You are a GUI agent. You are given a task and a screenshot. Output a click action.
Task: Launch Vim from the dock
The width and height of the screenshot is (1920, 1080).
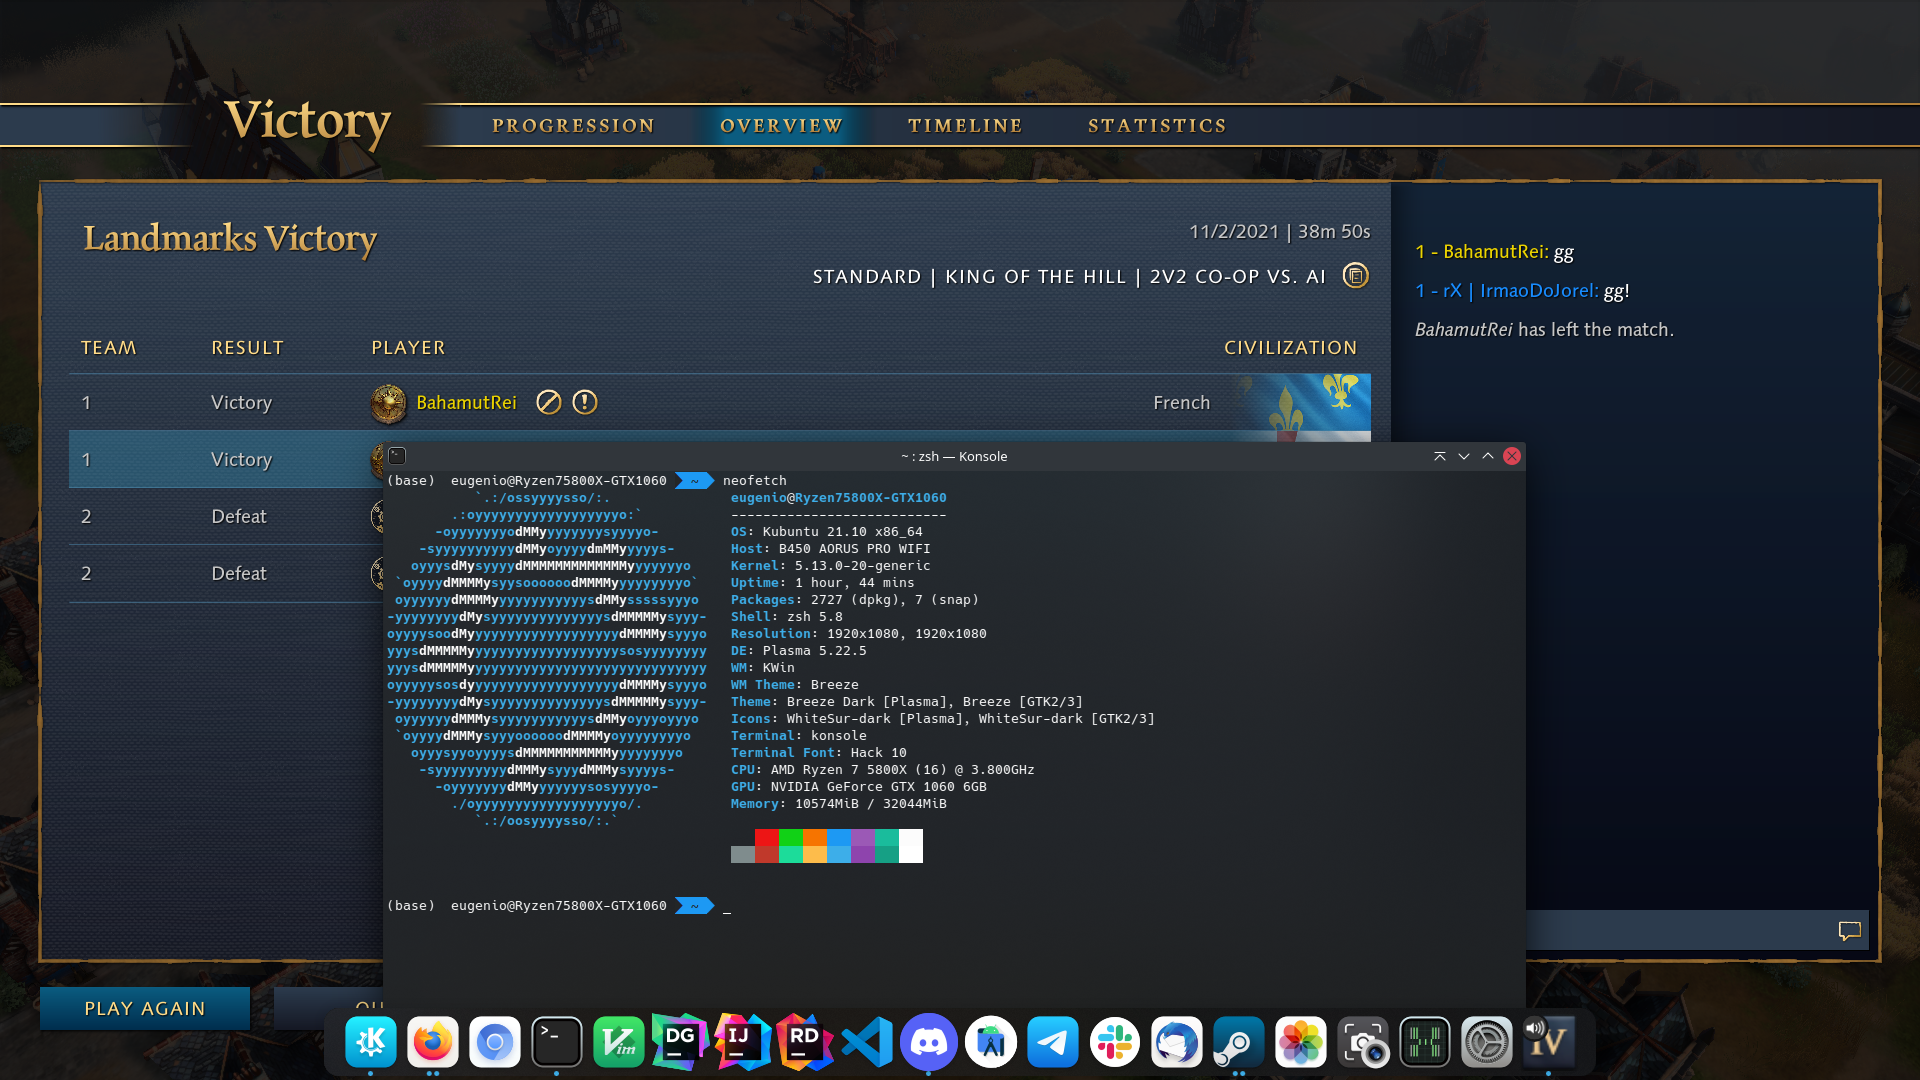tap(619, 1042)
